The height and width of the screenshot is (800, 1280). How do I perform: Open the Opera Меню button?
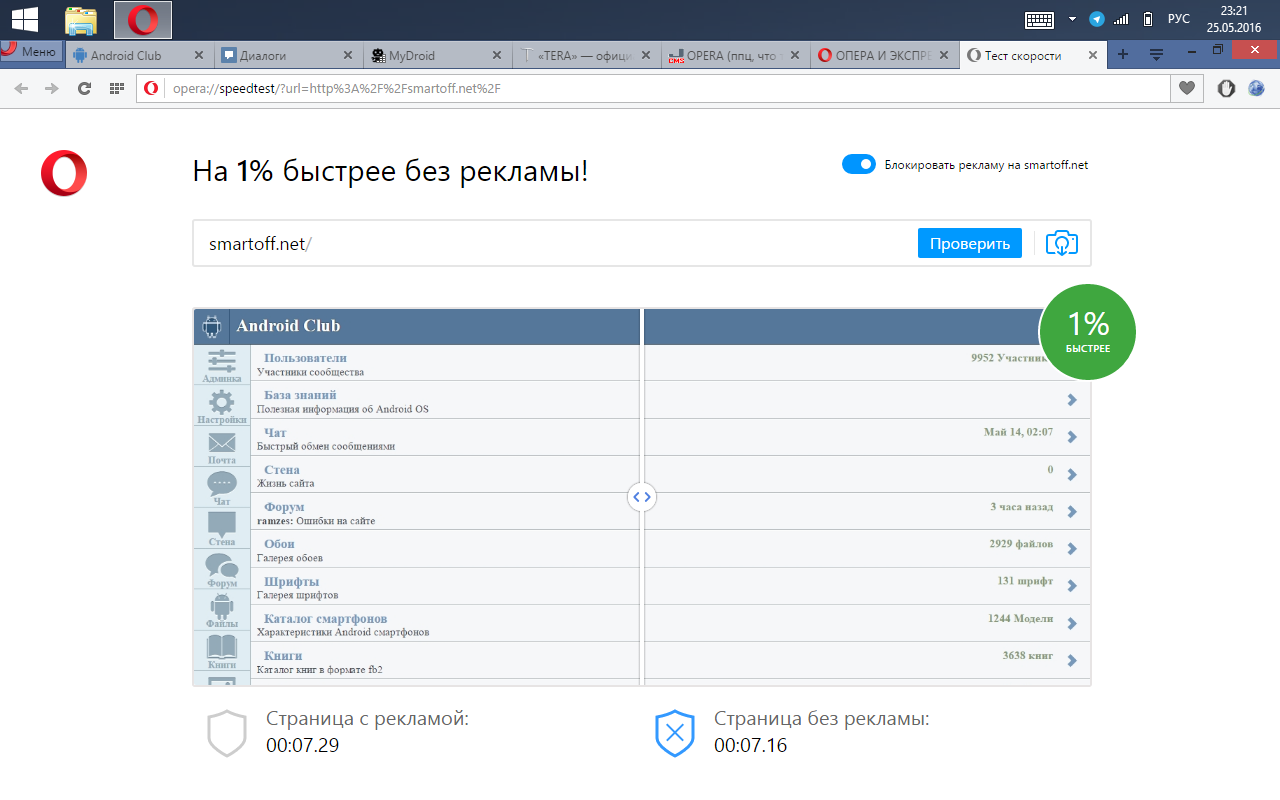pos(30,52)
